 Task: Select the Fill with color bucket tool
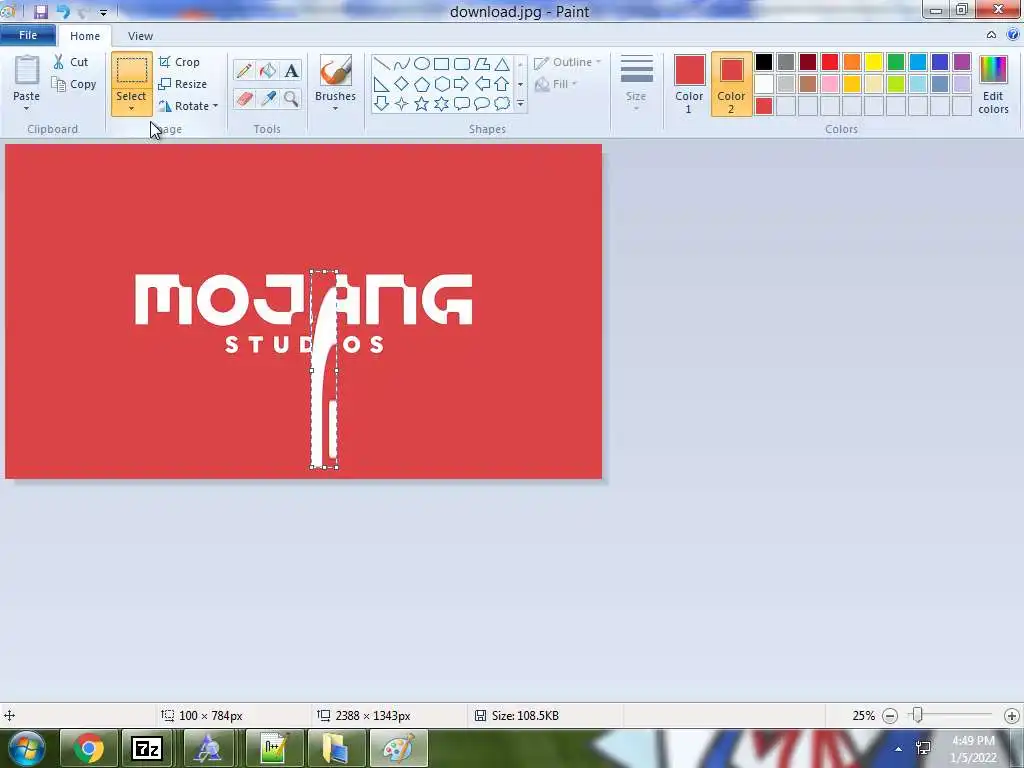point(268,71)
